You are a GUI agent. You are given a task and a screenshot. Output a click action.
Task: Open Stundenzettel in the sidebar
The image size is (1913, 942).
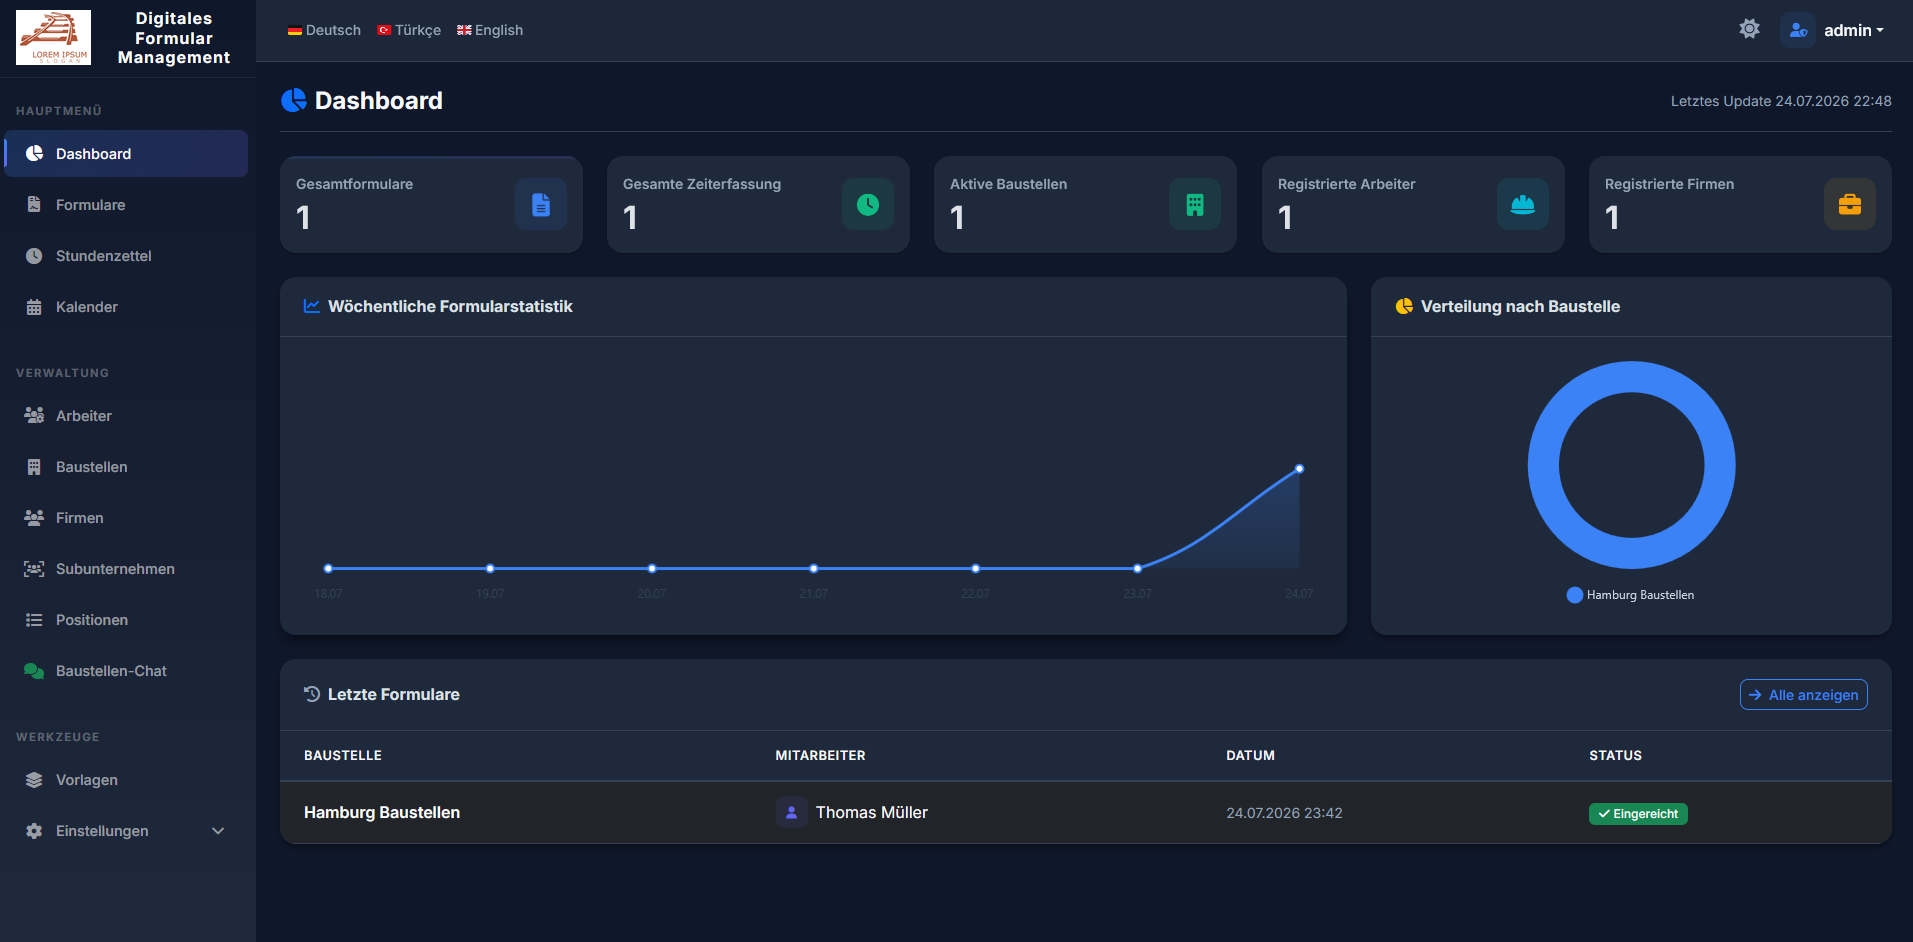(x=126, y=255)
